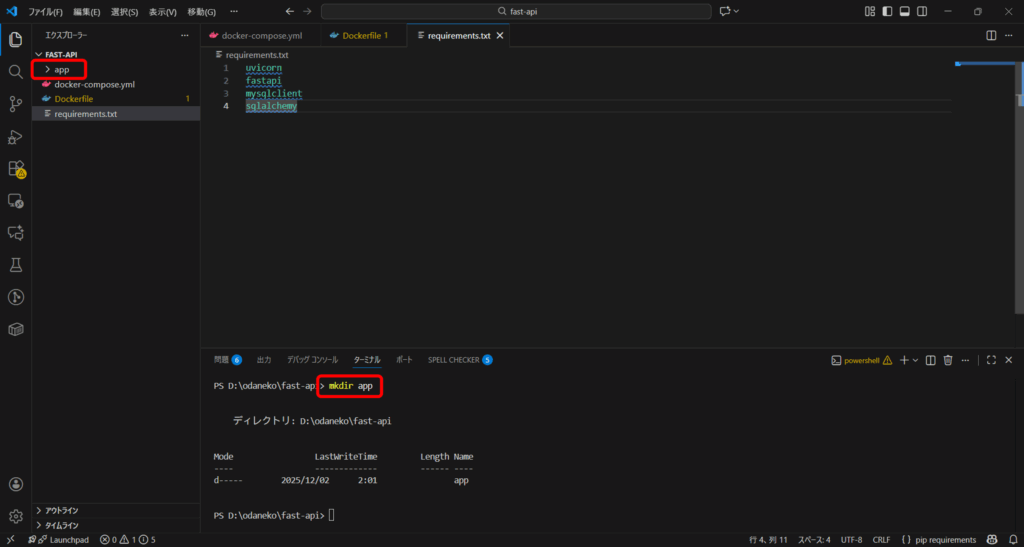This screenshot has height=547, width=1024.
Task: Open the new terminal launch profile dropdown
Action: 915,360
